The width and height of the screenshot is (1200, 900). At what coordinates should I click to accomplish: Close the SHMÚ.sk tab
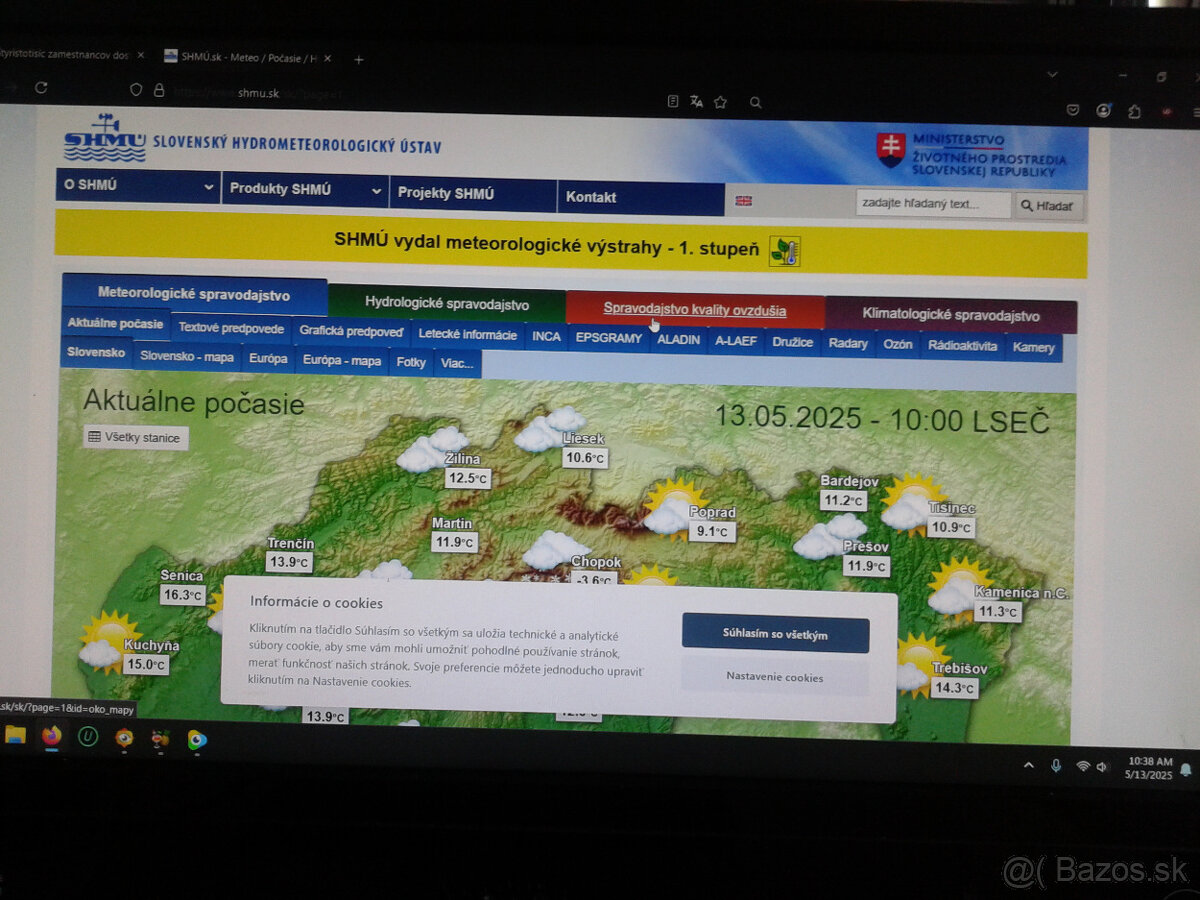[x=327, y=58]
